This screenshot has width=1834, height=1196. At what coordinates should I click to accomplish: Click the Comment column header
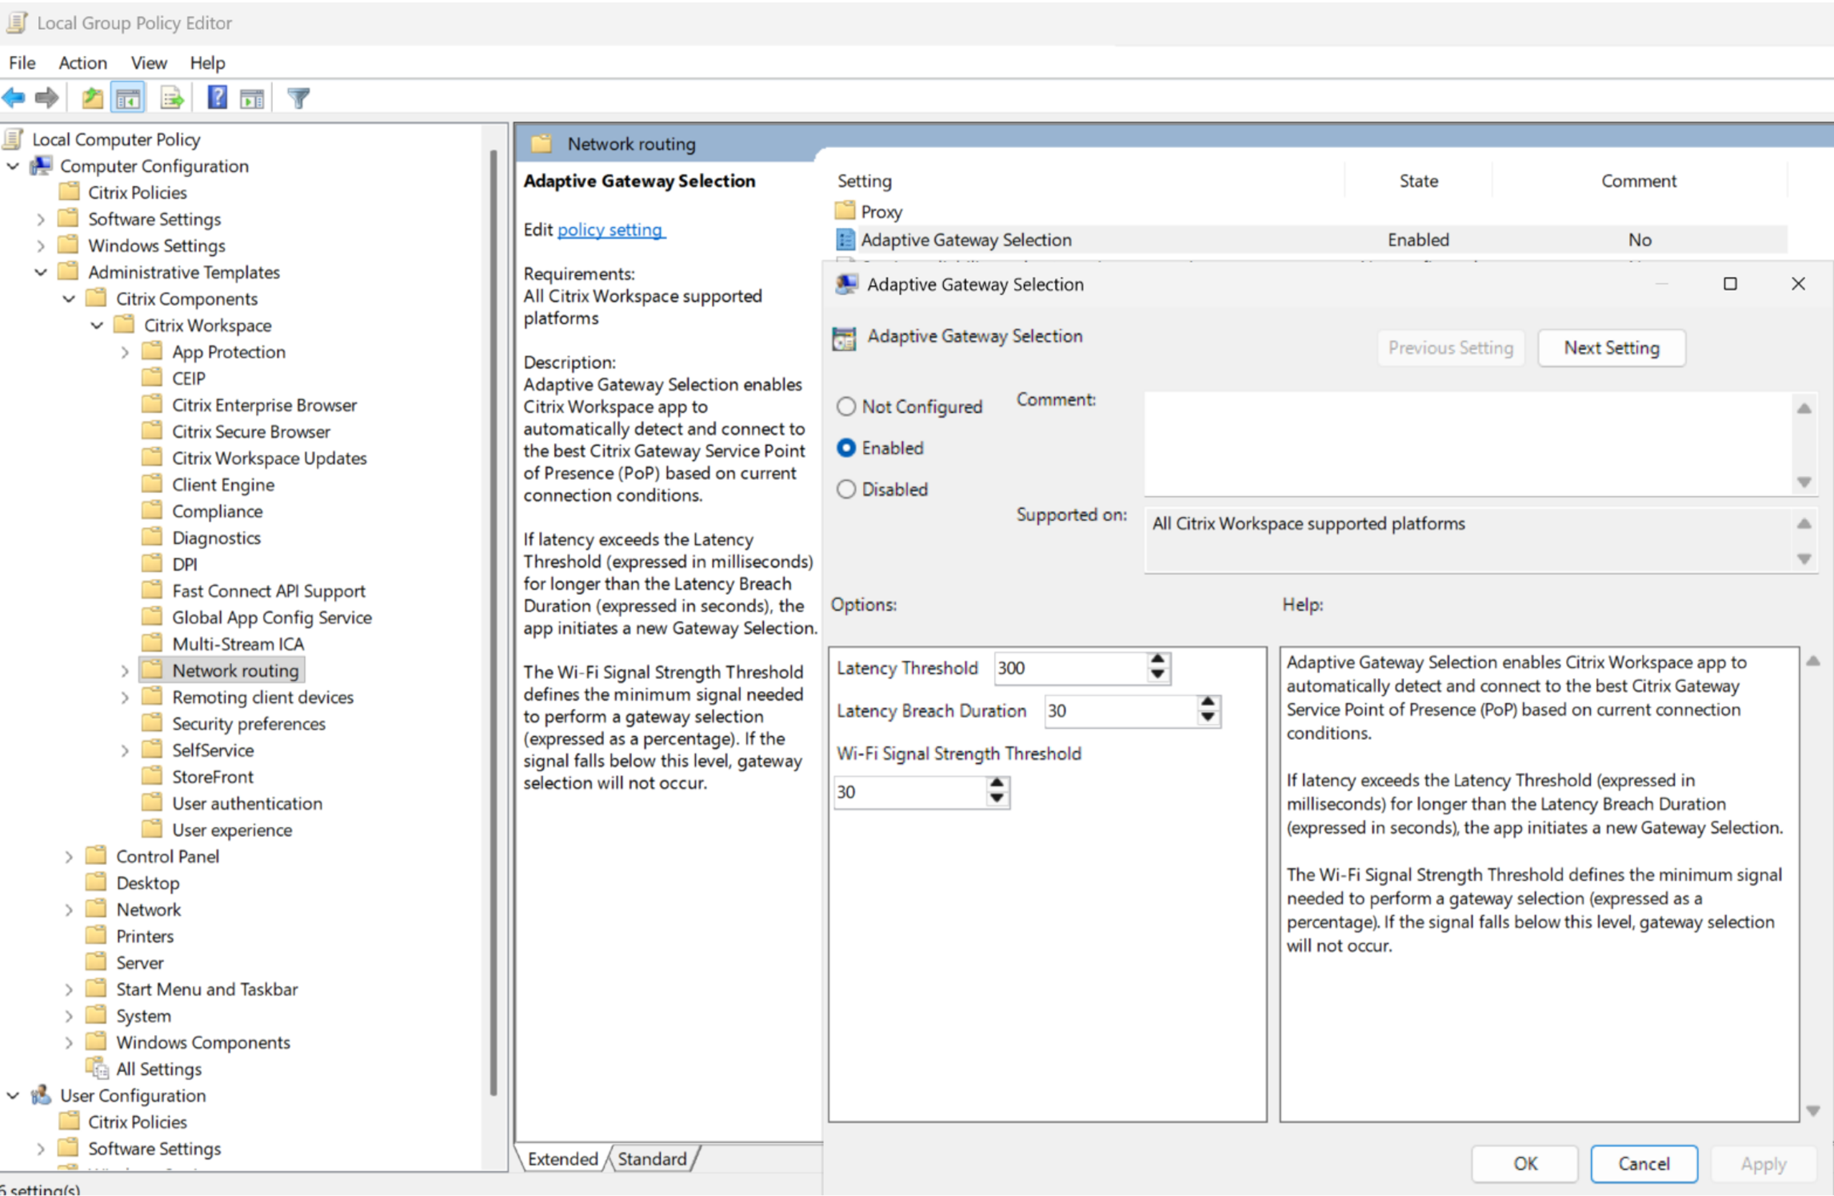[1638, 181]
